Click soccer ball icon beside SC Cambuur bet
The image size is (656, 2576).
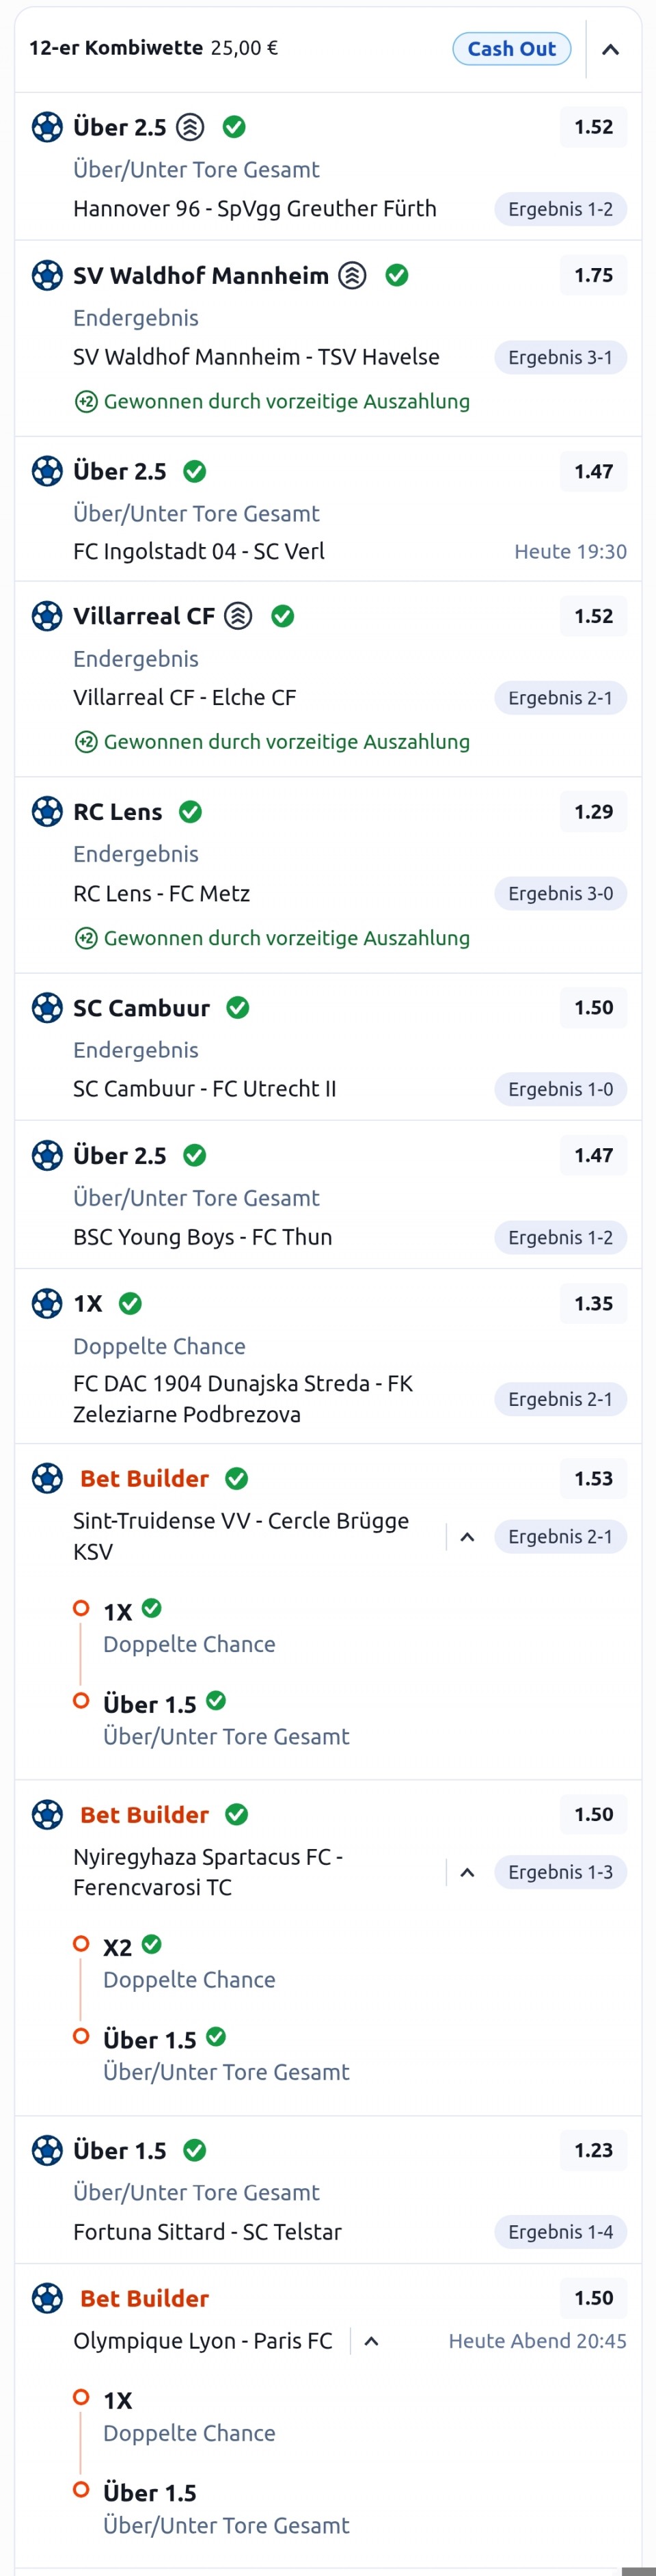pos(47,1008)
